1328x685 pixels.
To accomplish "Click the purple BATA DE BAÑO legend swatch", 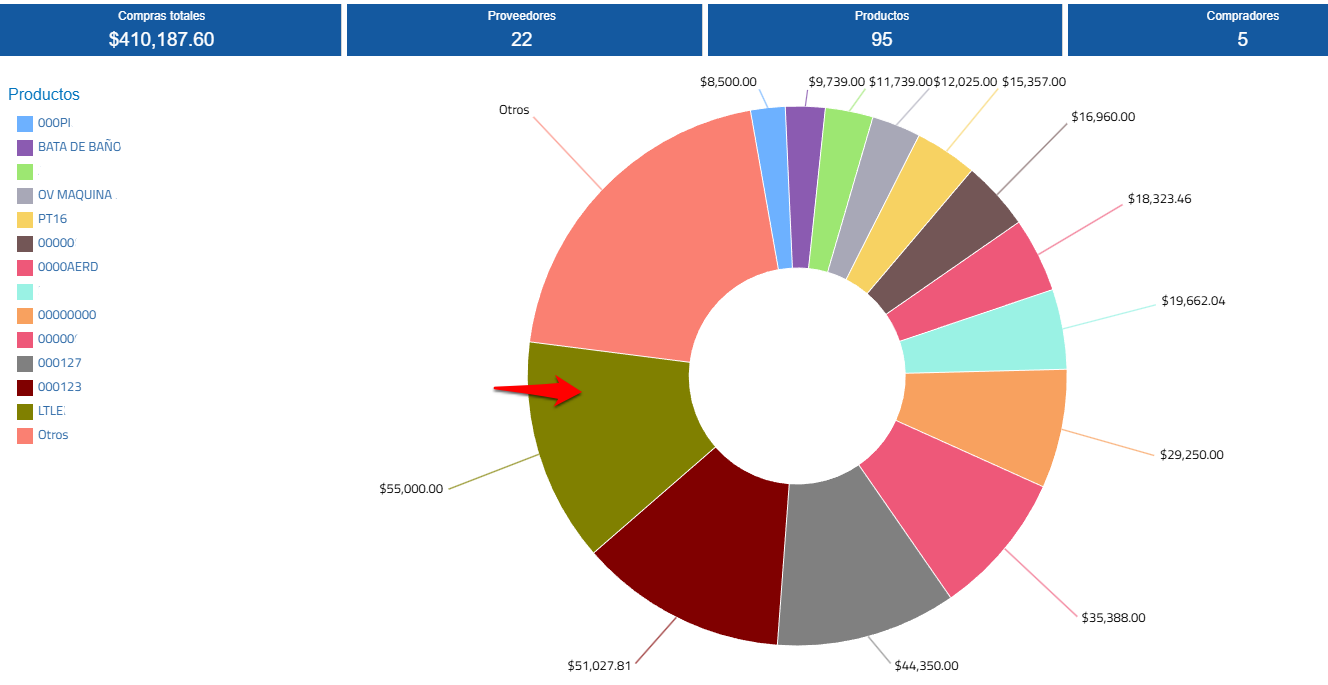I will (26, 147).
